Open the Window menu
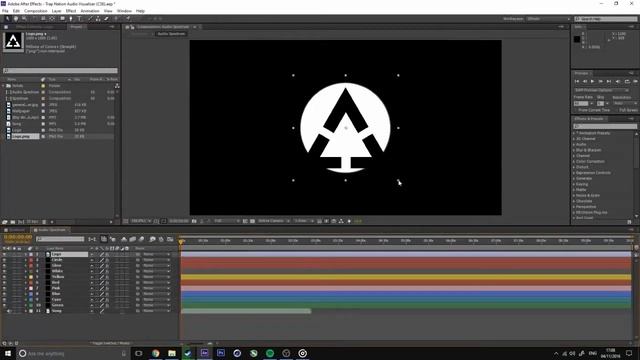640x360 pixels. [124, 11]
